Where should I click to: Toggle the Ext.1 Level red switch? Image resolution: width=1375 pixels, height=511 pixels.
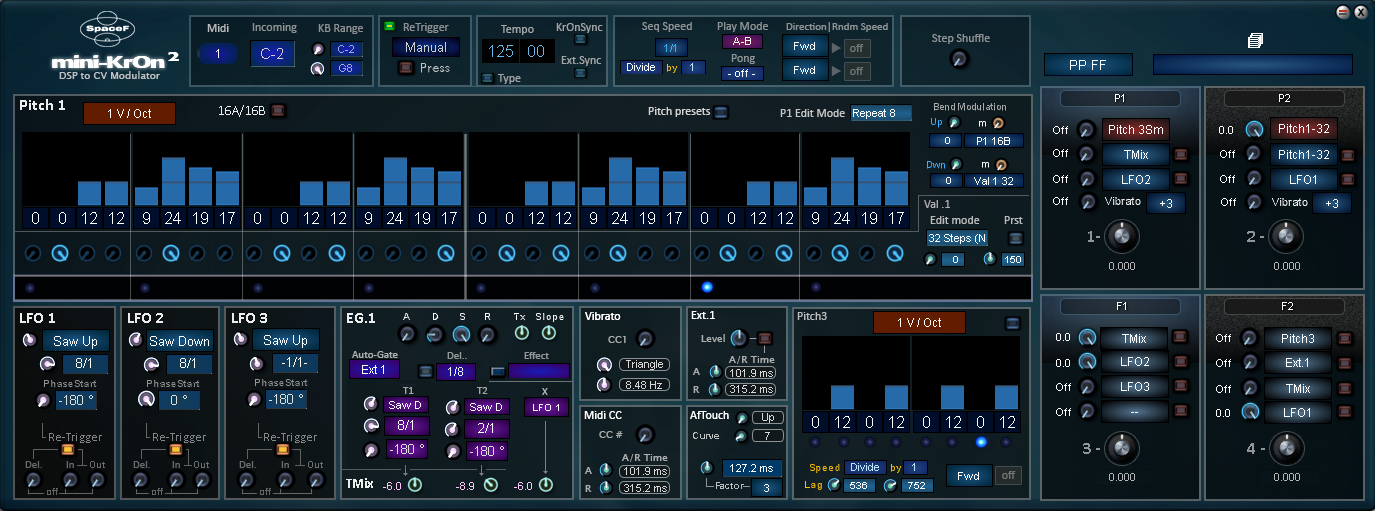pyautogui.click(x=765, y=338)
